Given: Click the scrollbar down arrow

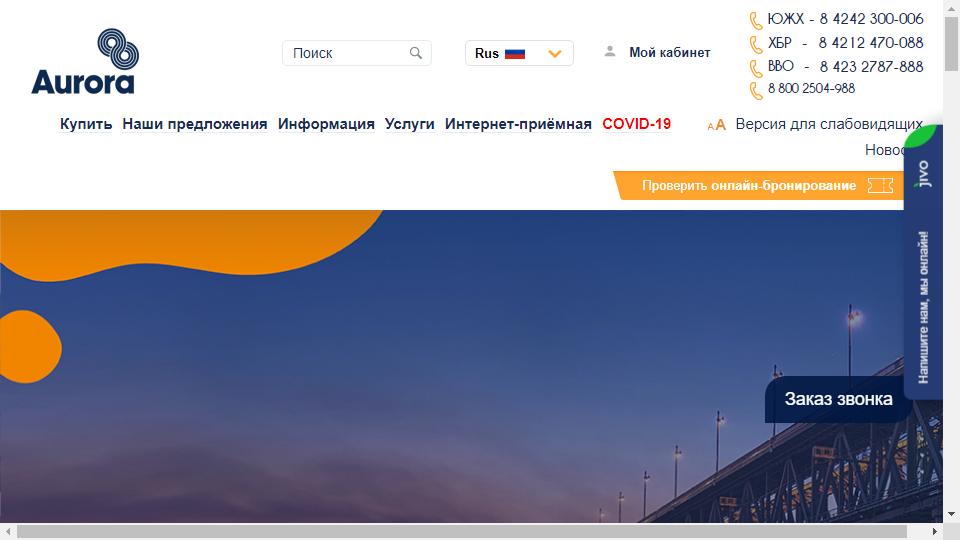Looking at the screenshot, I should pyautogui.click(x=951, y=515).
